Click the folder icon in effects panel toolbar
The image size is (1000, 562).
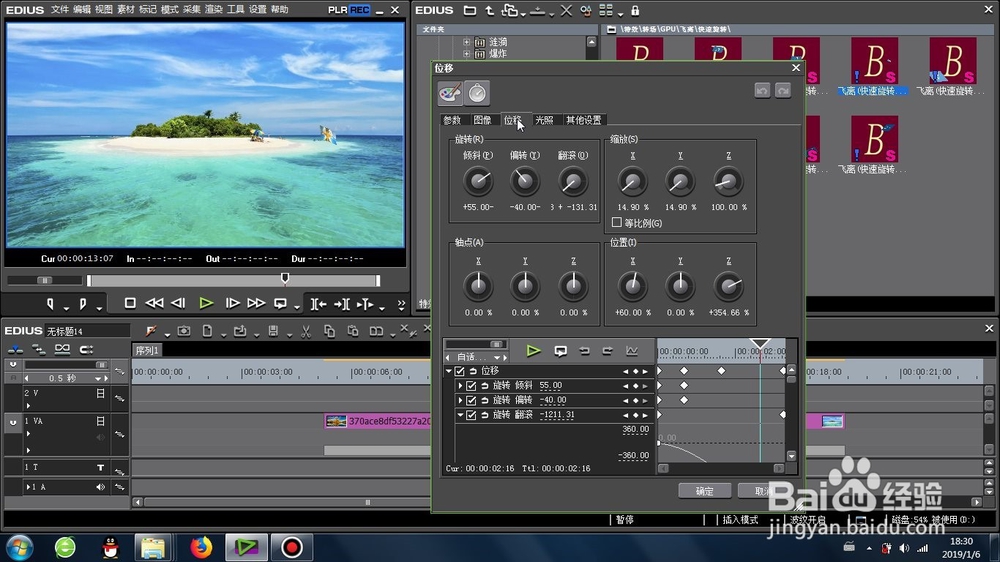[x=470, y=11]
